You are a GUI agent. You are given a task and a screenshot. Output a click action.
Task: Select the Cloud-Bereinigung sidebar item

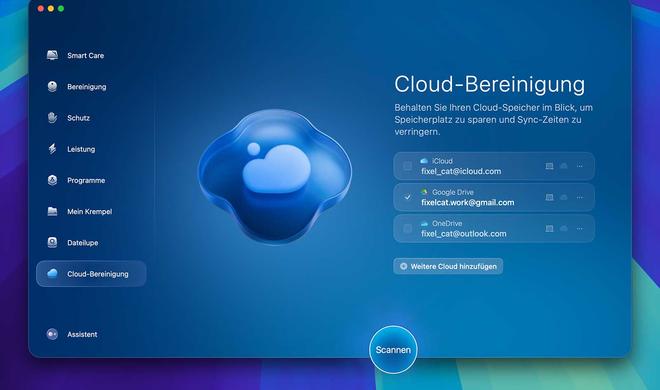[x=91, y=274]
